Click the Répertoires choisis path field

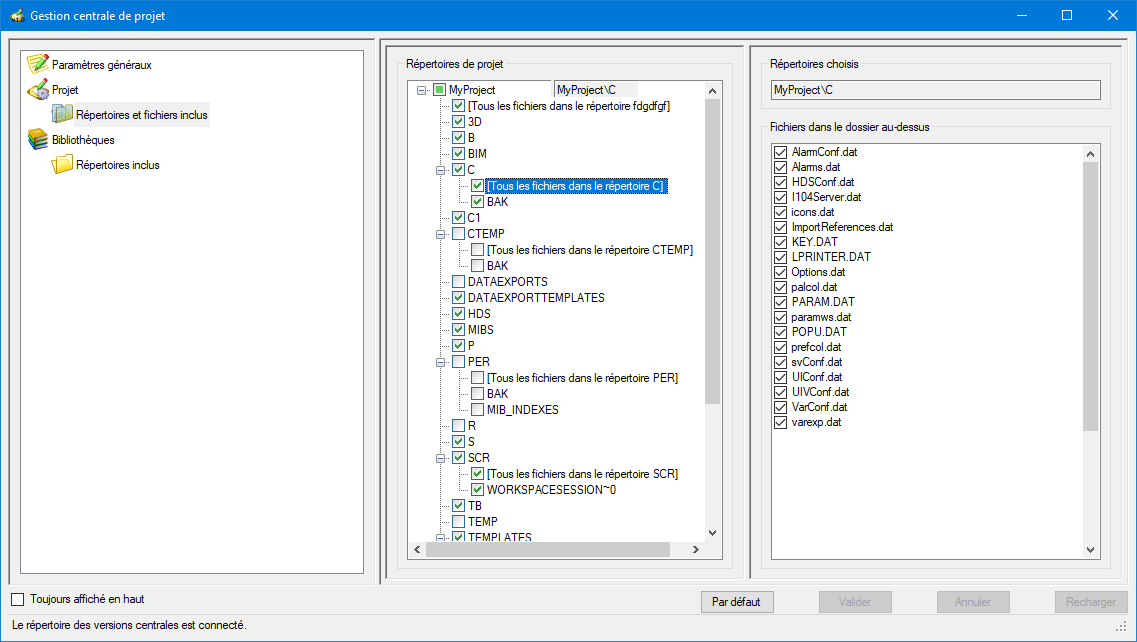pyautogui.click(x=934, y=90)
